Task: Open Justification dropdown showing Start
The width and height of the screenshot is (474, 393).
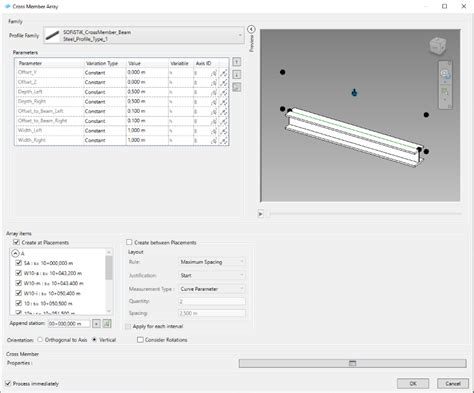Action: [x=212, y=275]
